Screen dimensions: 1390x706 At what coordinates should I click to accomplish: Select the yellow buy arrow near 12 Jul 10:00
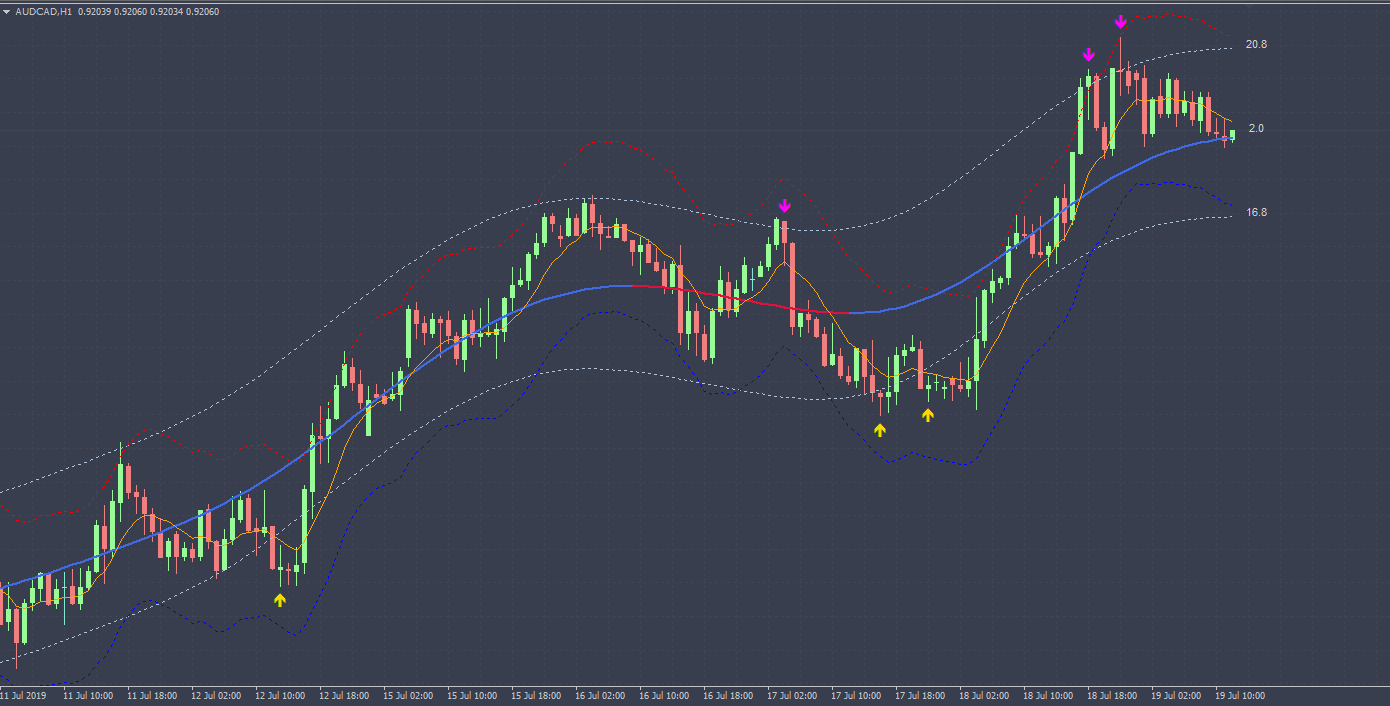click(x=280, y=599)
